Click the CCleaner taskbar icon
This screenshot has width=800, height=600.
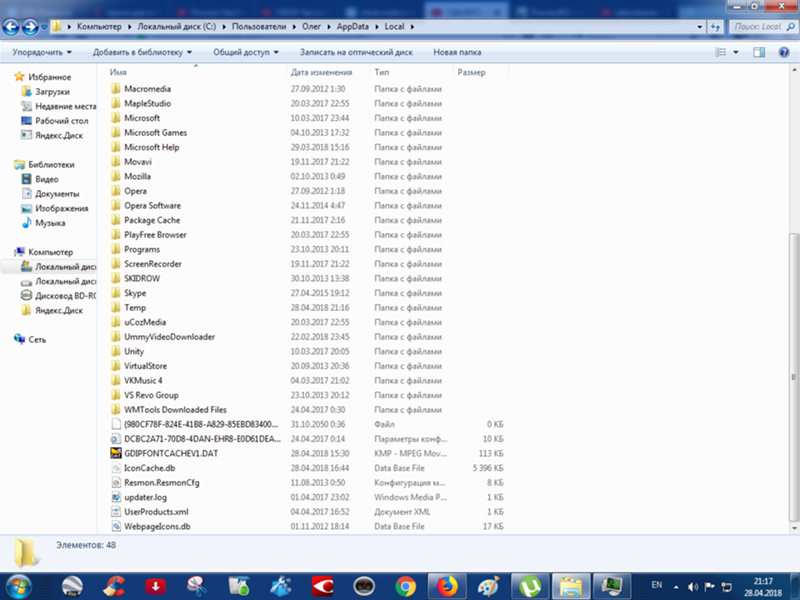click(x=116, y=585)
